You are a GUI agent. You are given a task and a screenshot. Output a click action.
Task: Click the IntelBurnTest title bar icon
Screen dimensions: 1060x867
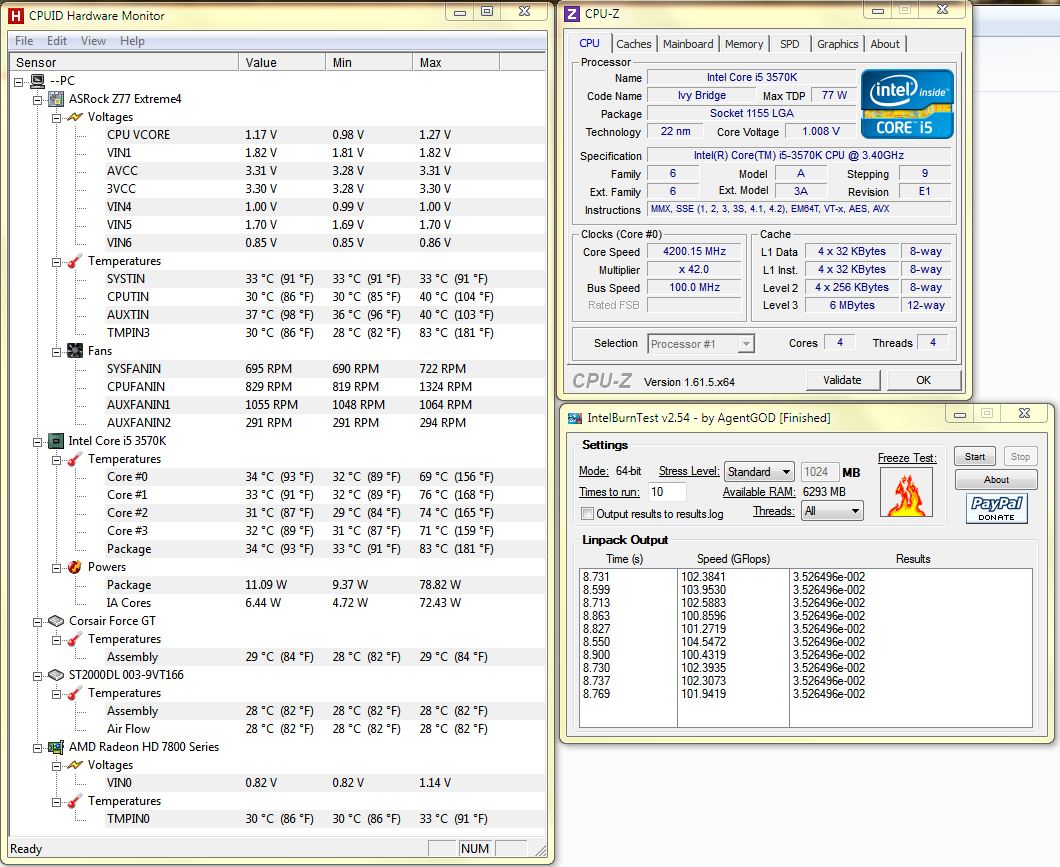point(575,418)
